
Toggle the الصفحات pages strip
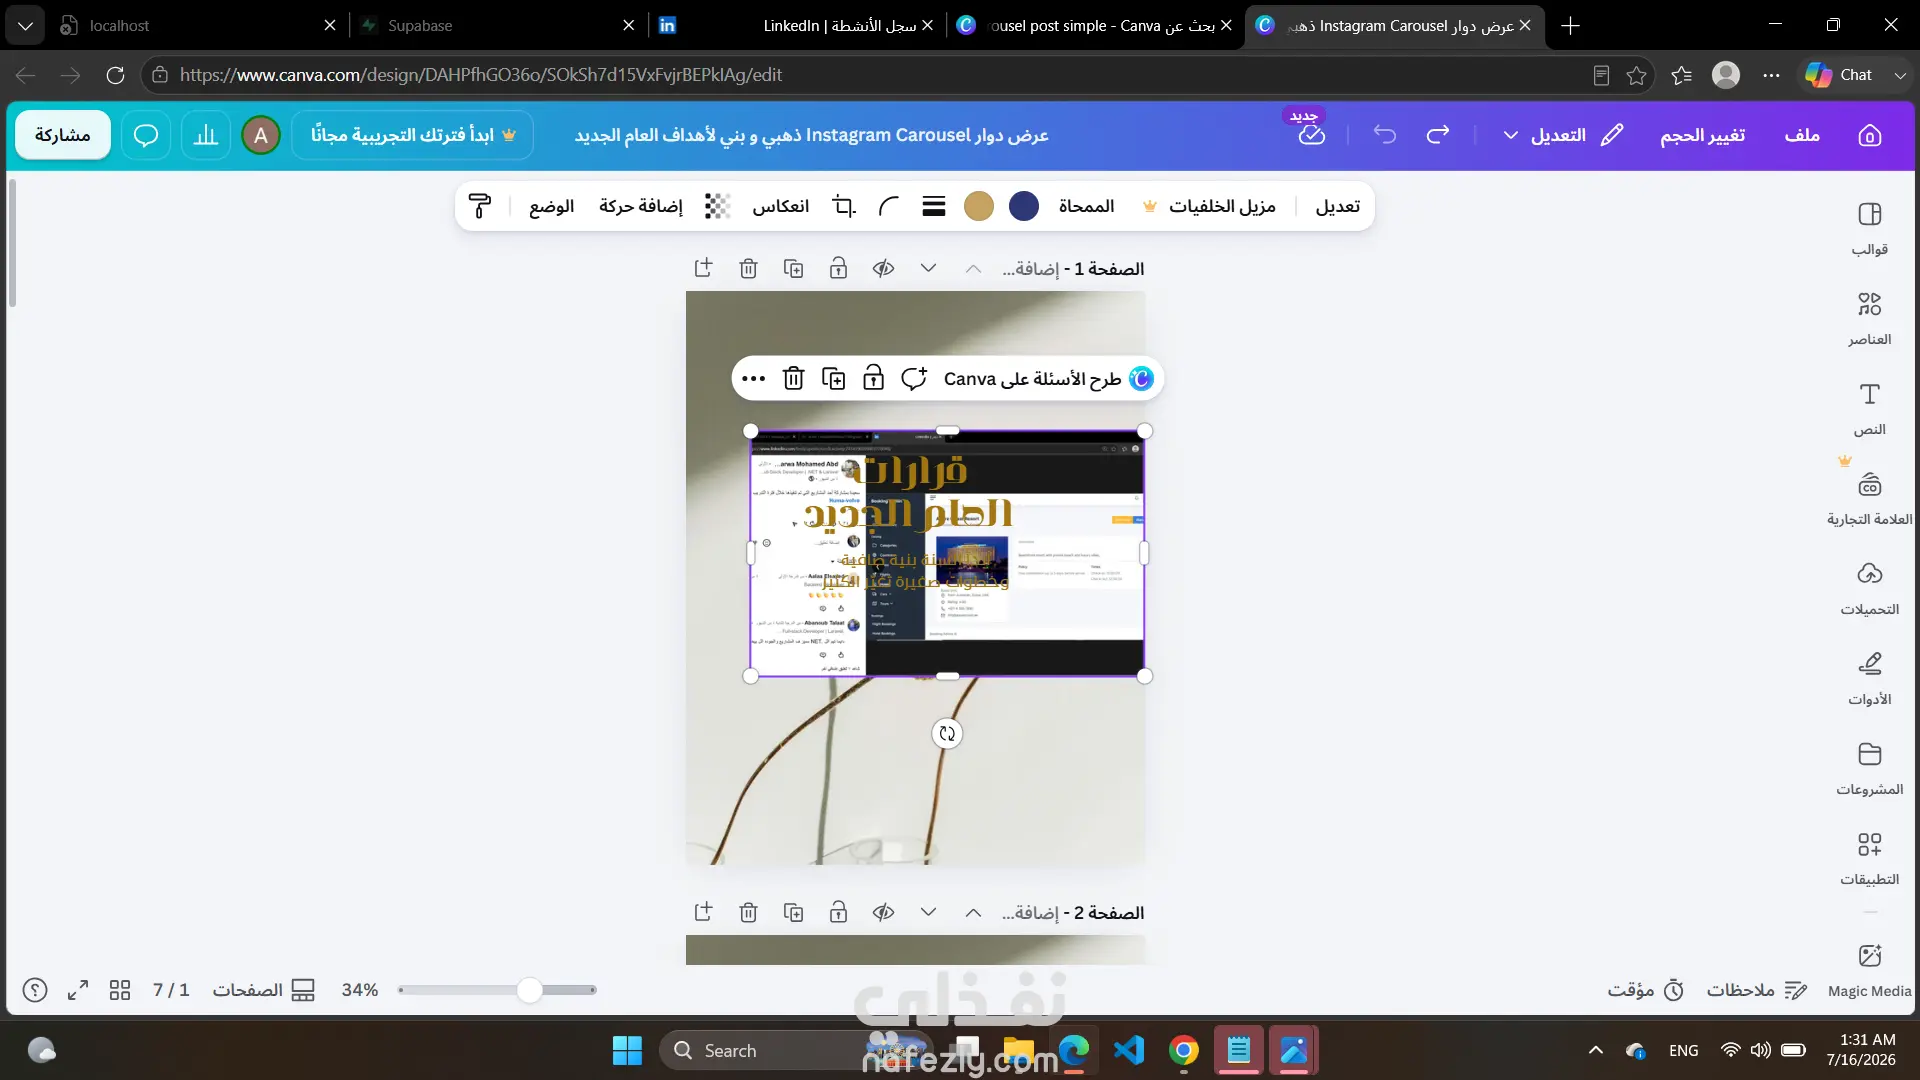(x=264, y=990)
